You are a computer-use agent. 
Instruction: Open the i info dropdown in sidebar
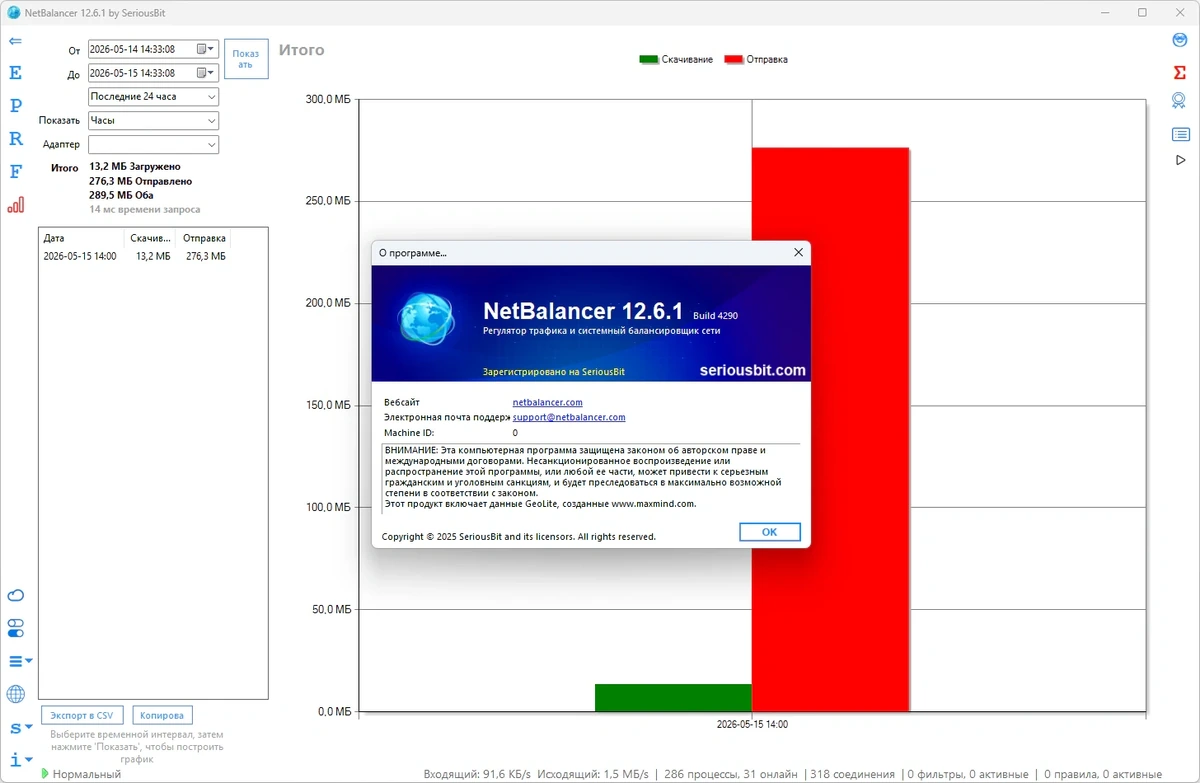[20, 760]
